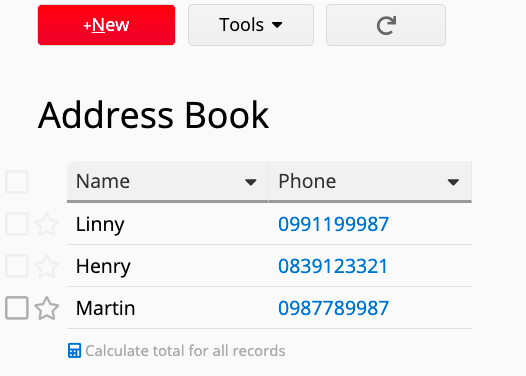Open the Martin name cell
Image resolution: width=526 pixels, height=376 pixels.
(168, 308)
